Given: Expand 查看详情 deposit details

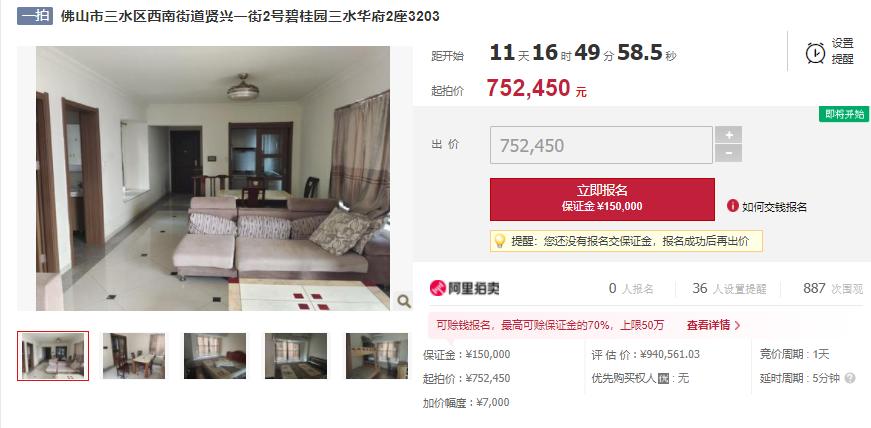Looking at the screenshot, I should pyautogui.click(x=713, y=325).
